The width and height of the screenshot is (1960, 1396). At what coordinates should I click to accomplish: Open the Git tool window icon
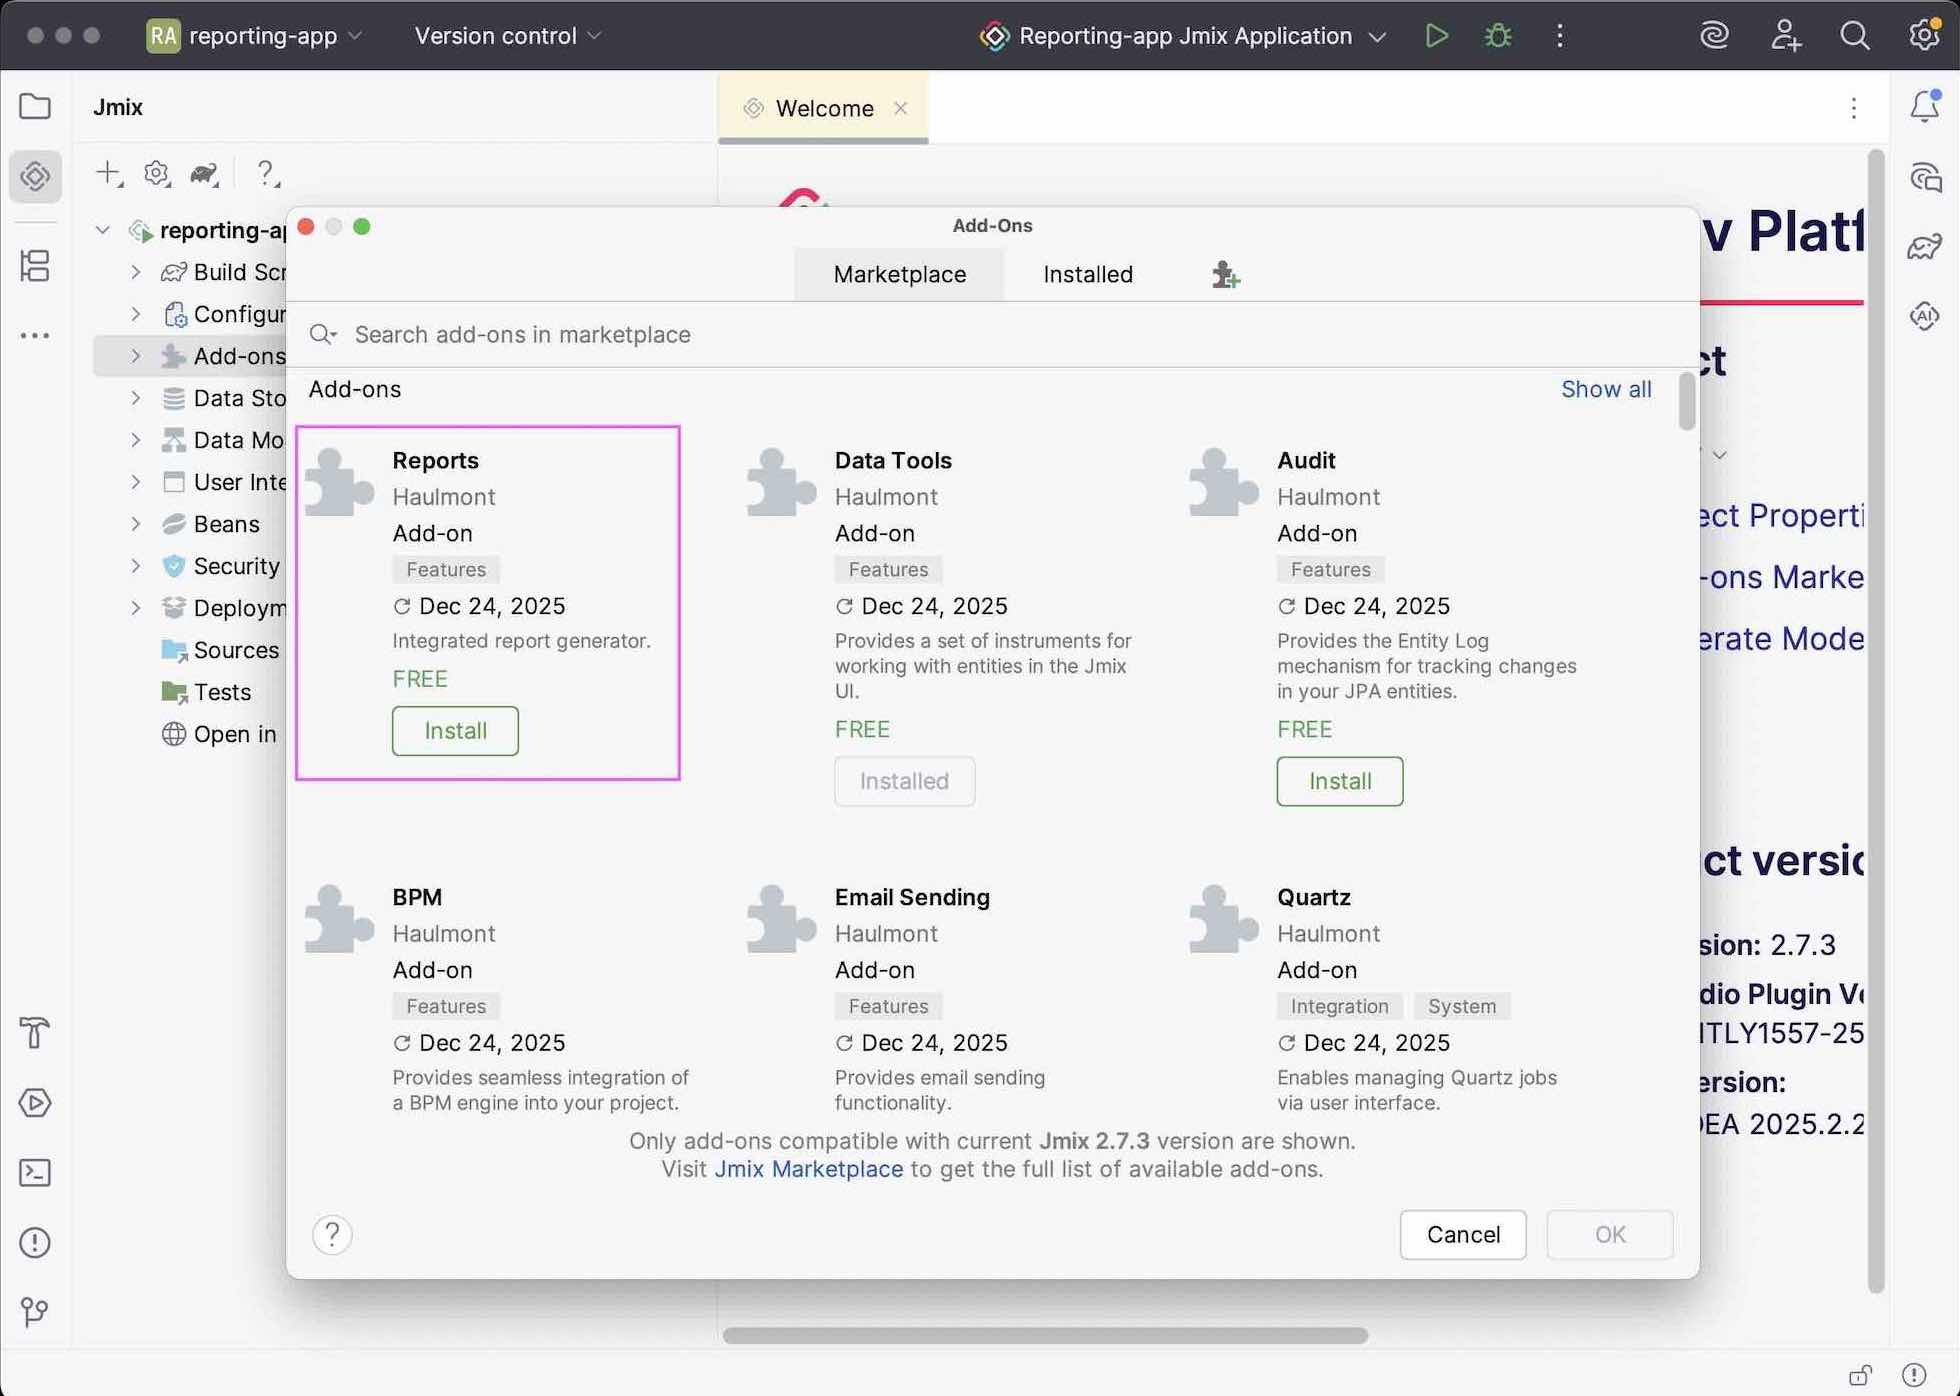tap(35, 1312)
